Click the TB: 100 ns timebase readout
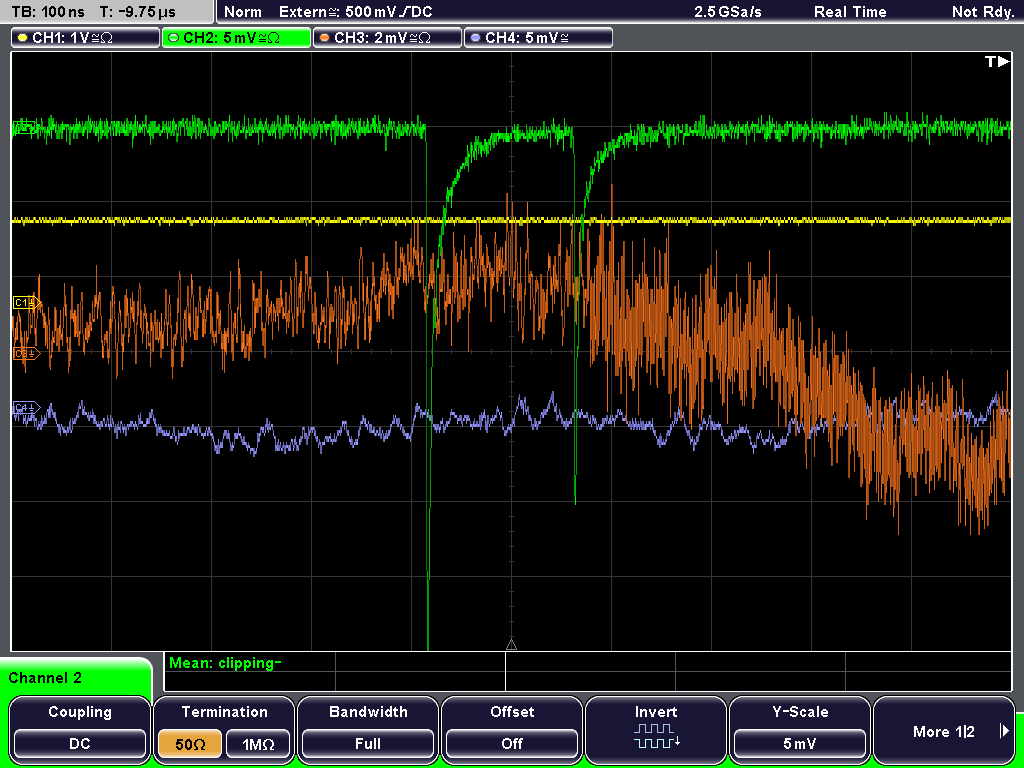The height and width of the screenshot is (768, 1024). [48, 12]
